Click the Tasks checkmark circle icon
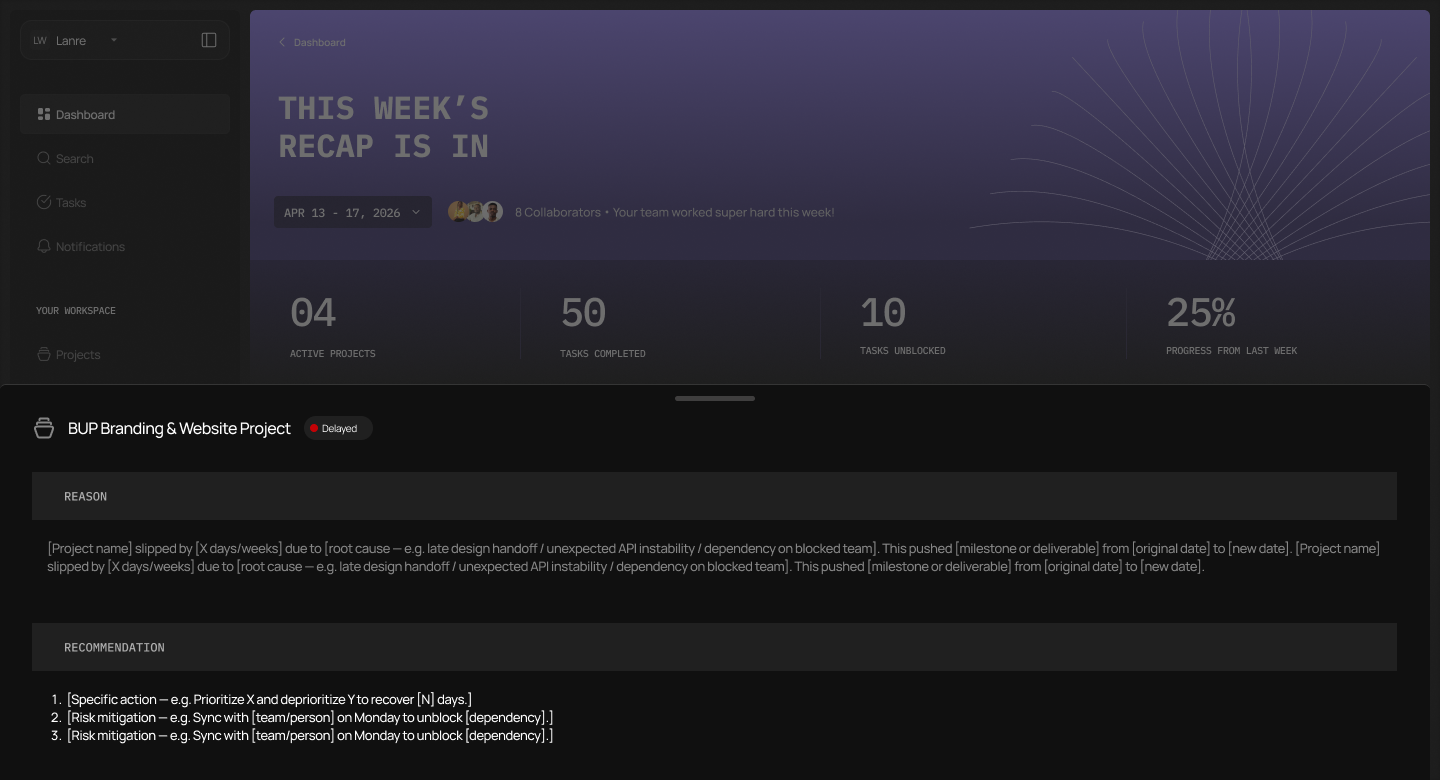1440x780 pixels. coord(44,202)
